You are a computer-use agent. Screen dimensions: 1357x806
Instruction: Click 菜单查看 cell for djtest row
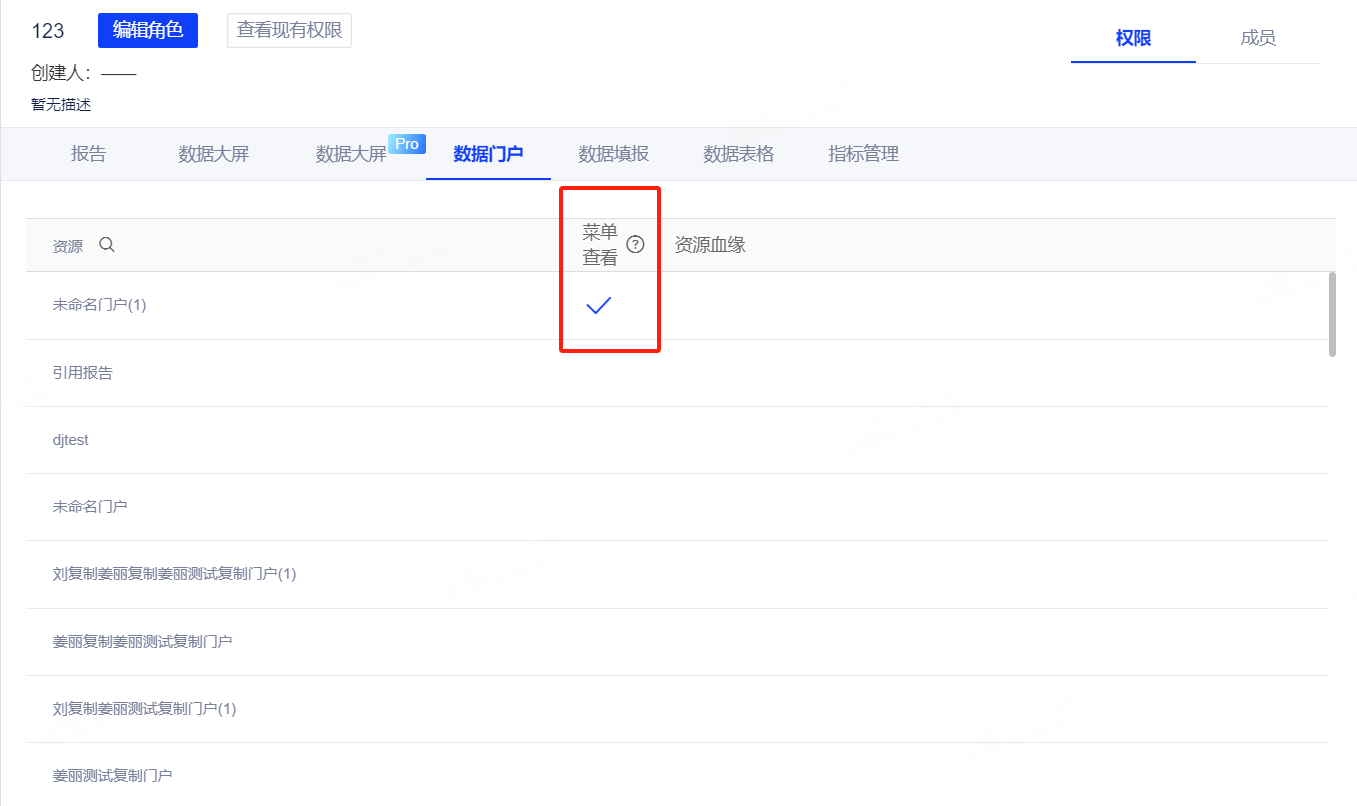(598, 440)
